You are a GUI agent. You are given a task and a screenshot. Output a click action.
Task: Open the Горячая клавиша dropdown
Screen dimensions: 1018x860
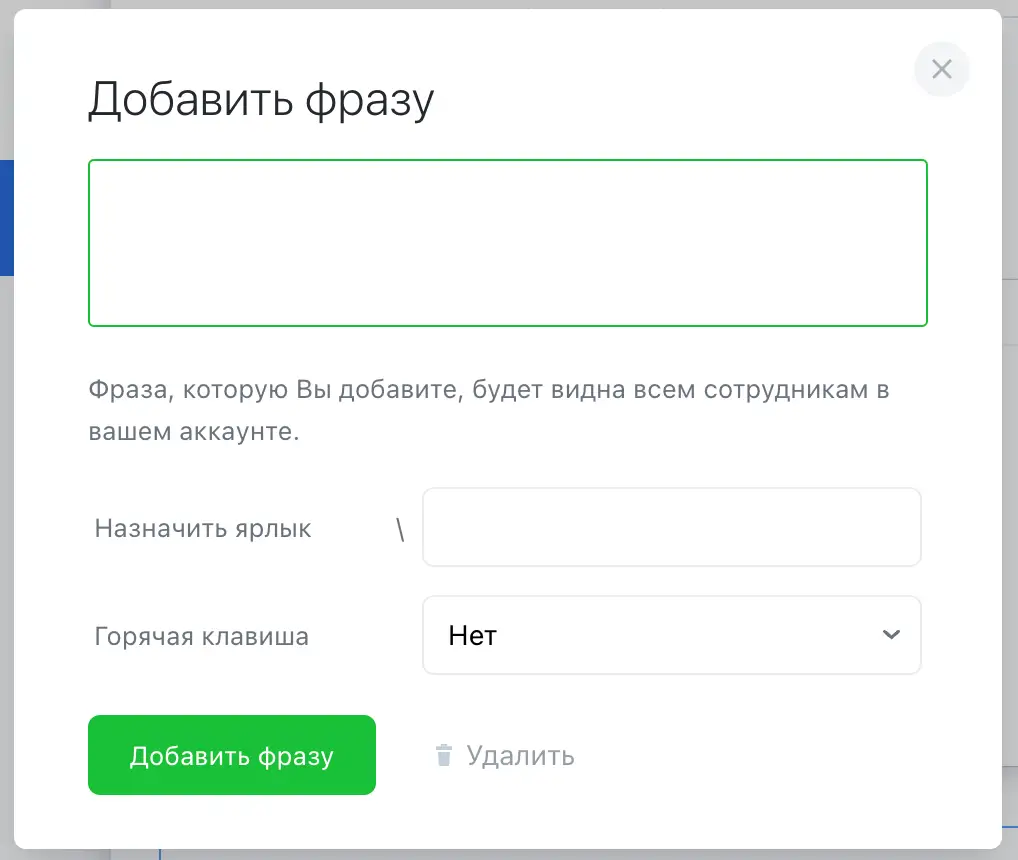[671, 635]
